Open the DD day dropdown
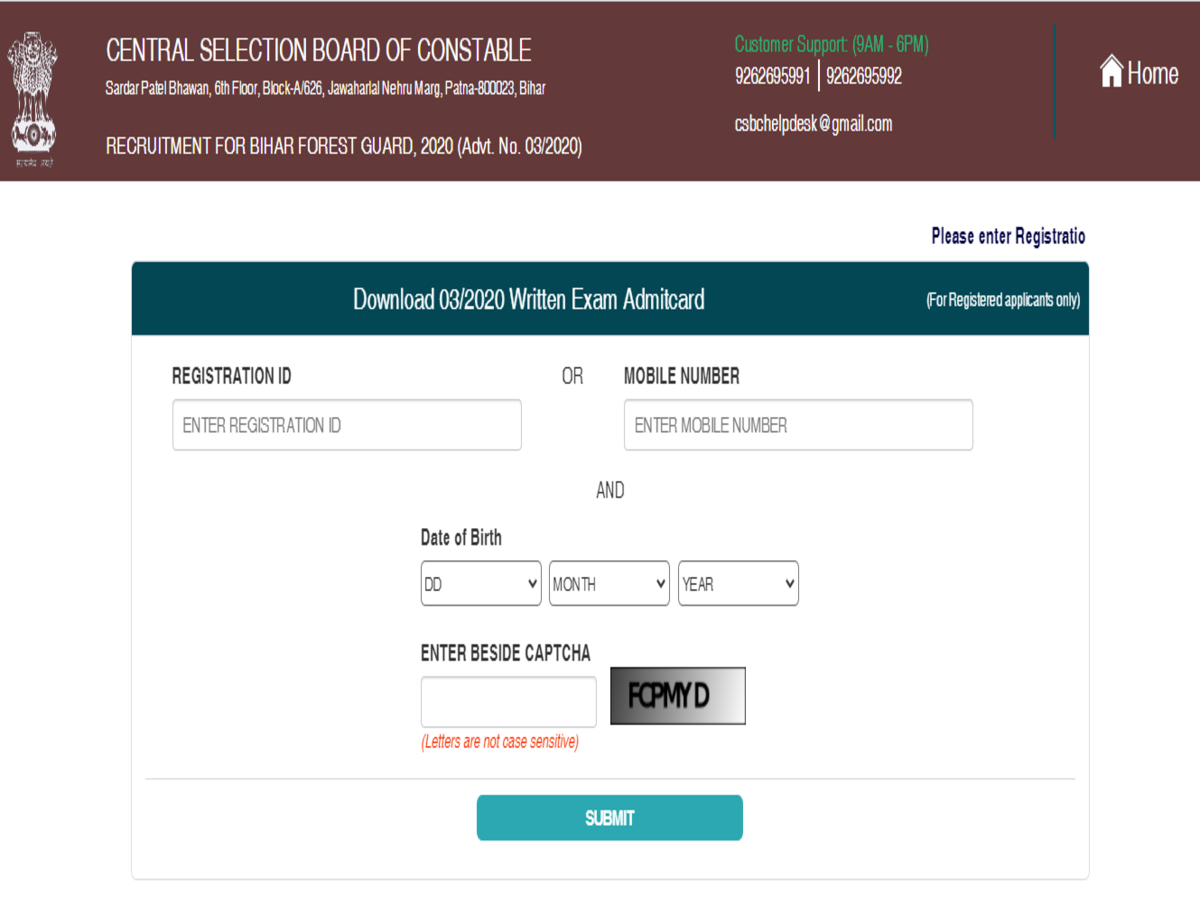Image resolution: width=1200 pixels, height=900 pixels. coord(481,584)
